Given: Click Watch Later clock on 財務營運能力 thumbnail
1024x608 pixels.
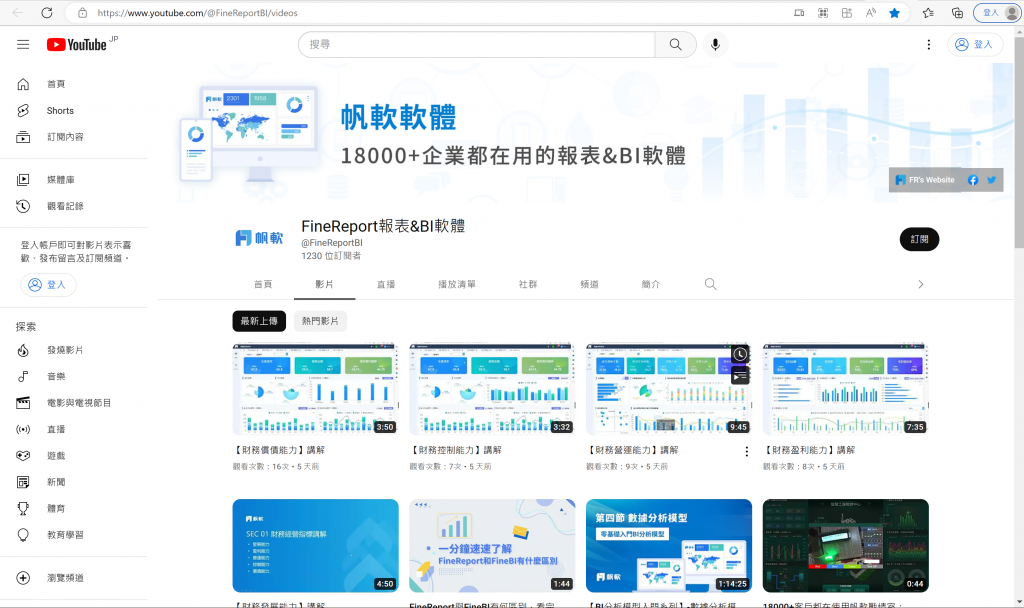Looking at the screenshot, I should tap(739, 355).
